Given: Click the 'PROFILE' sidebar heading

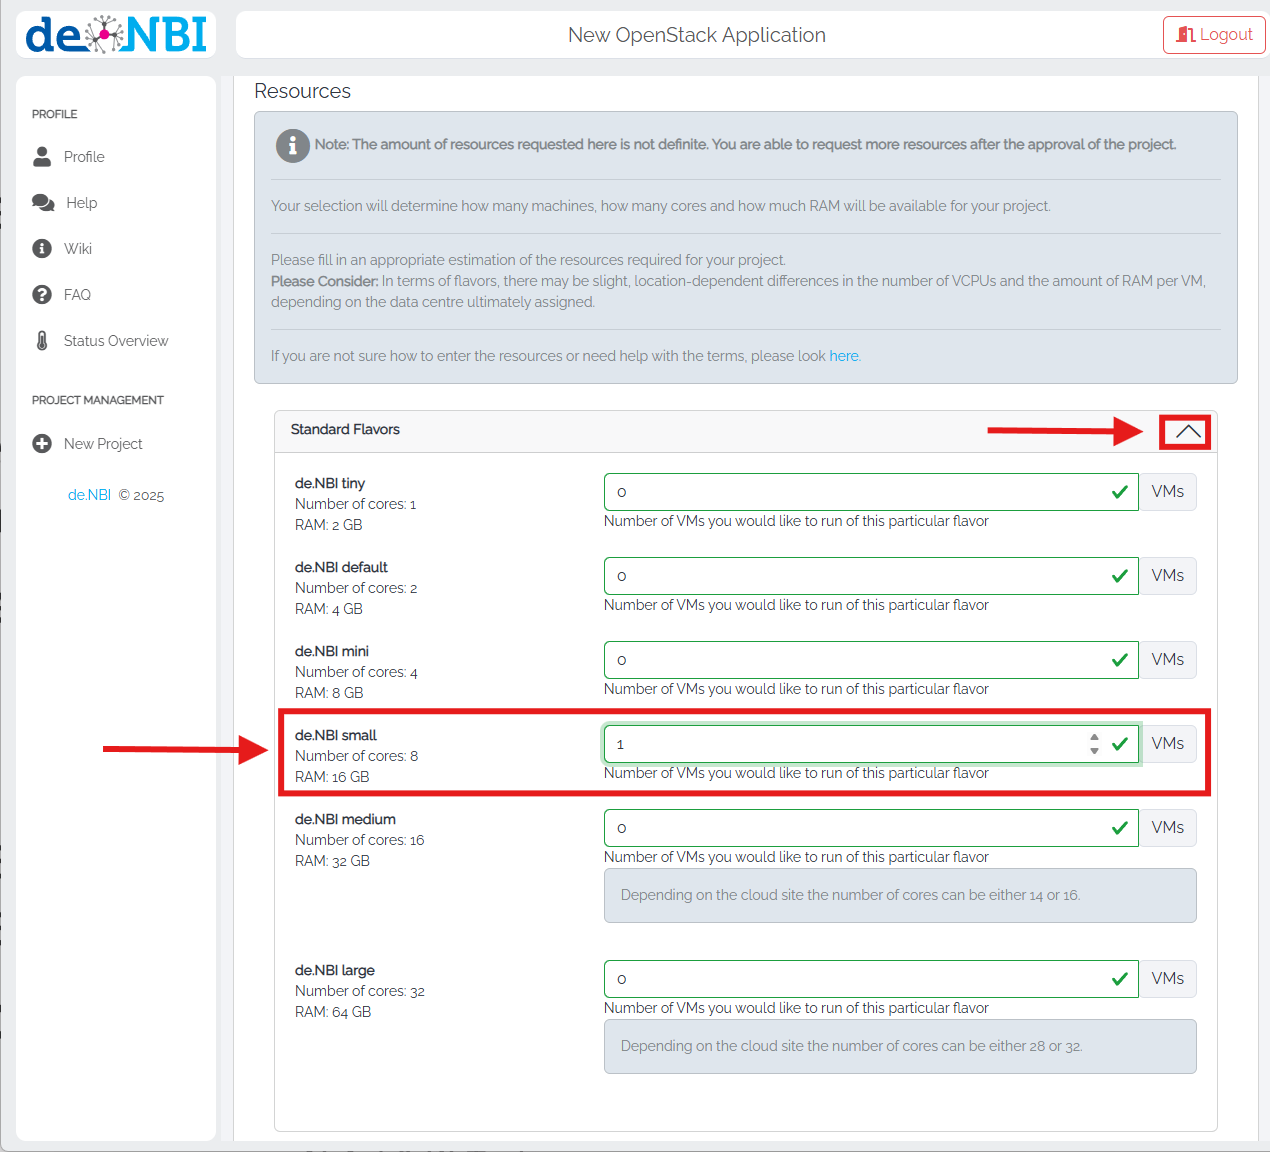Looking at the screenshot, I should (x=55, y=114).
